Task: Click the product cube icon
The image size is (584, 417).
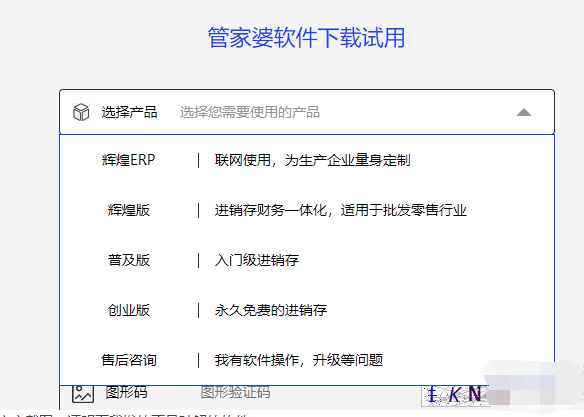Action: click(x=81, y=112)
